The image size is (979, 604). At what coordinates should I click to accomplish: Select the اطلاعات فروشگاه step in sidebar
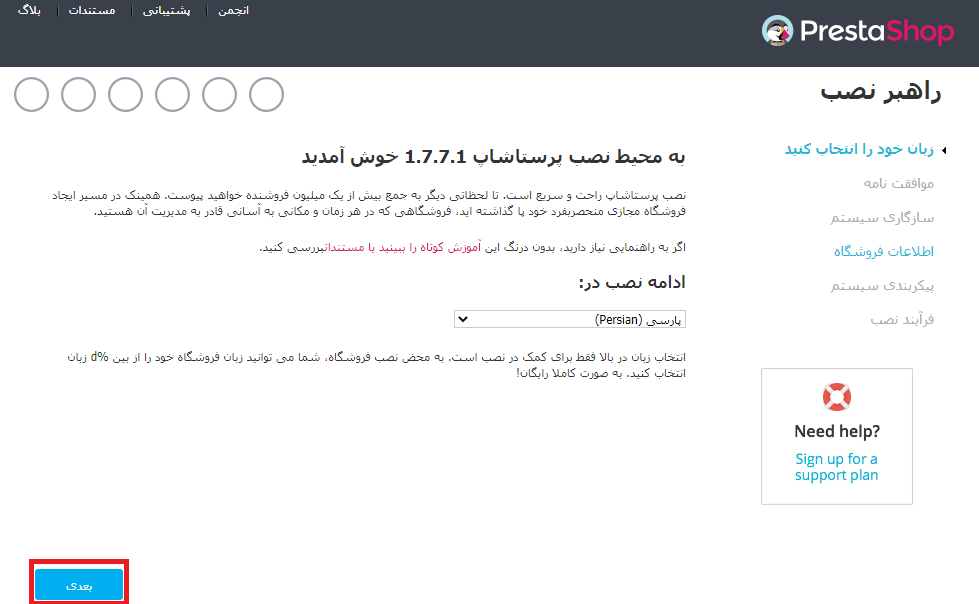(884, 251)
